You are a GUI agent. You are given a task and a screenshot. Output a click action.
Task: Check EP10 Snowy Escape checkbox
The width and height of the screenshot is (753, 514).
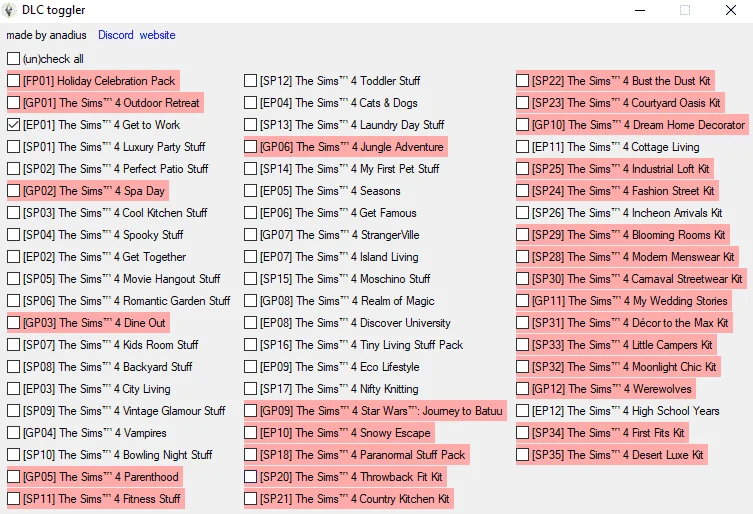click(x=250, y=433)
